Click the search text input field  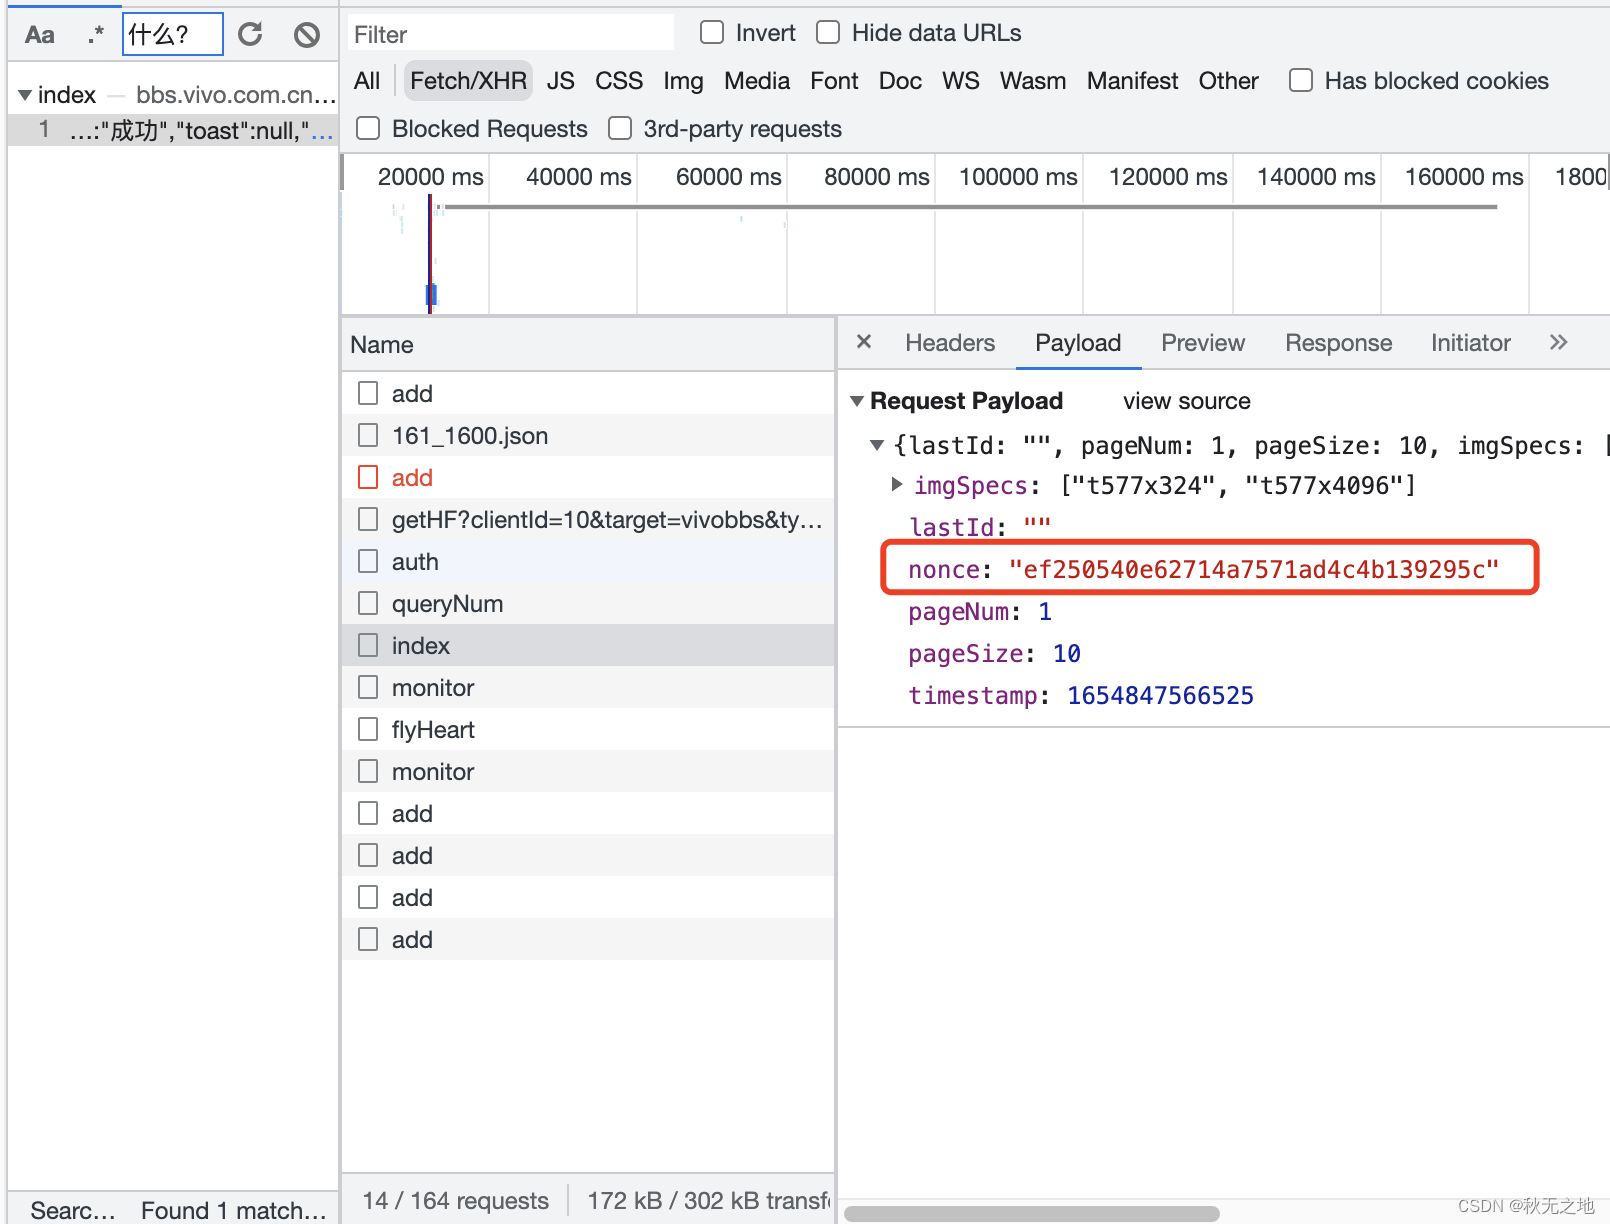tap(172, 35)
